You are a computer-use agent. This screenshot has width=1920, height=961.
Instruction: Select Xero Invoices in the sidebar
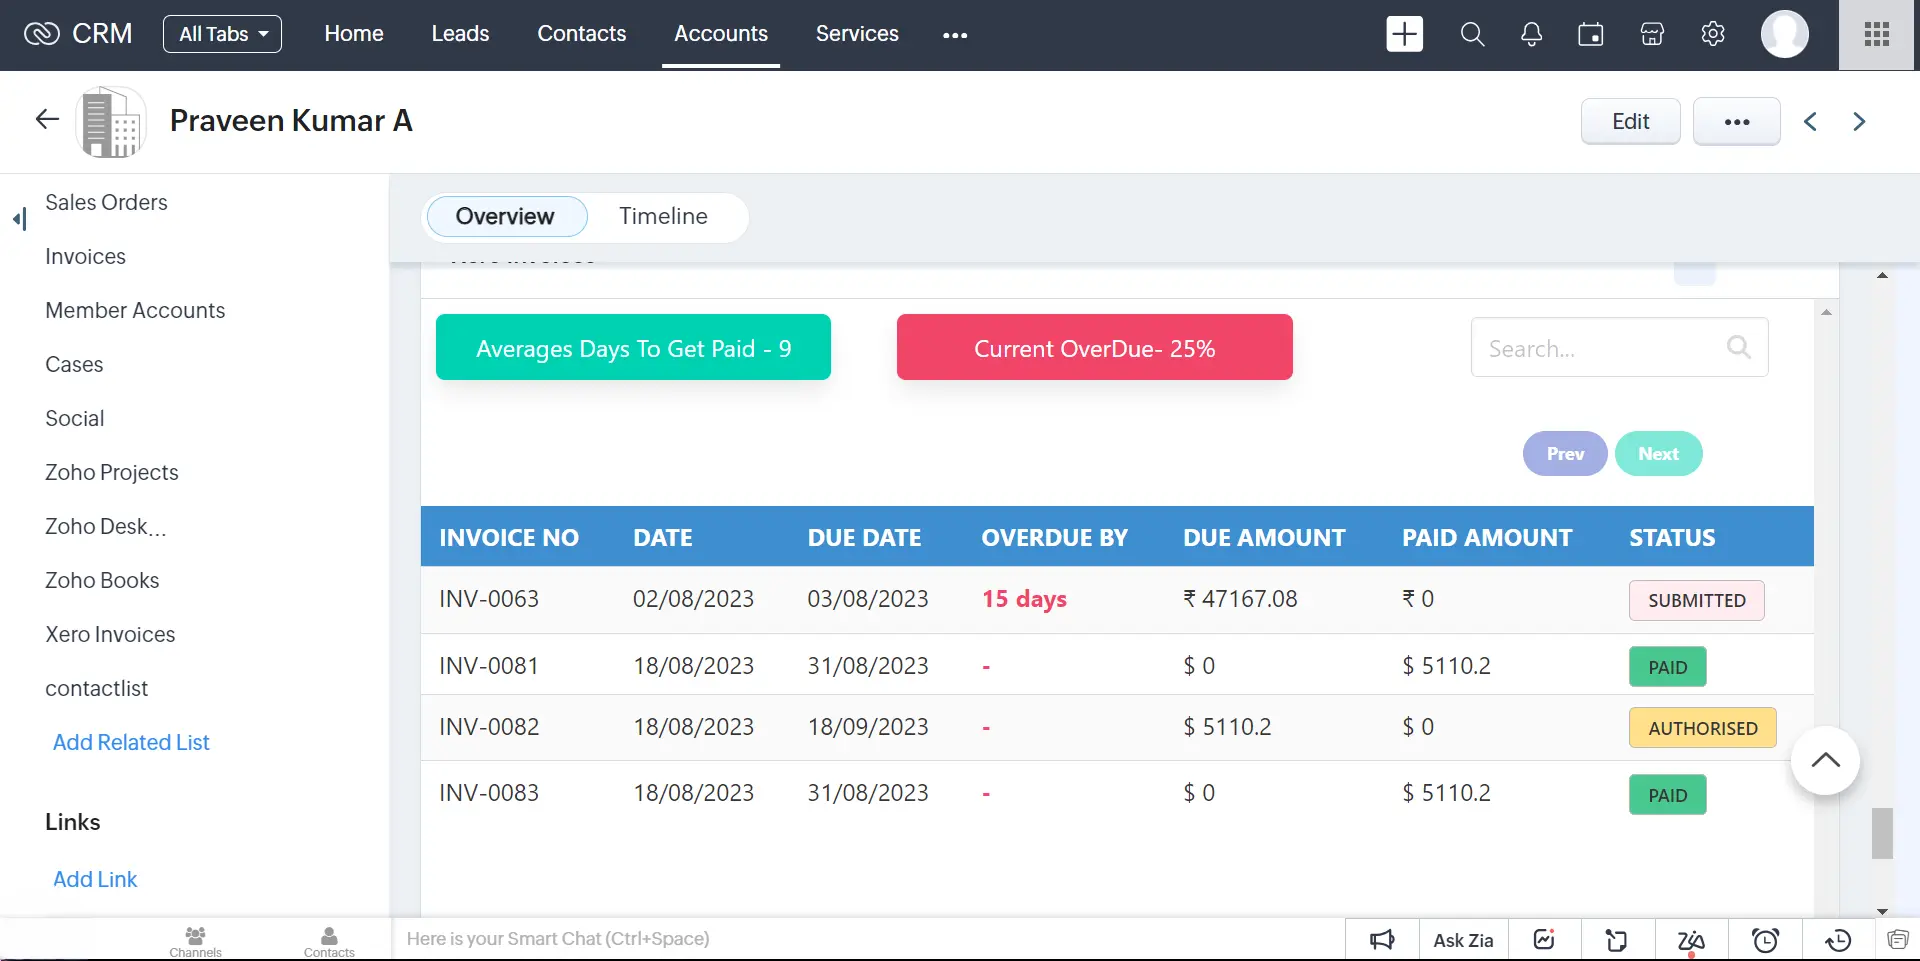point(110,633)
